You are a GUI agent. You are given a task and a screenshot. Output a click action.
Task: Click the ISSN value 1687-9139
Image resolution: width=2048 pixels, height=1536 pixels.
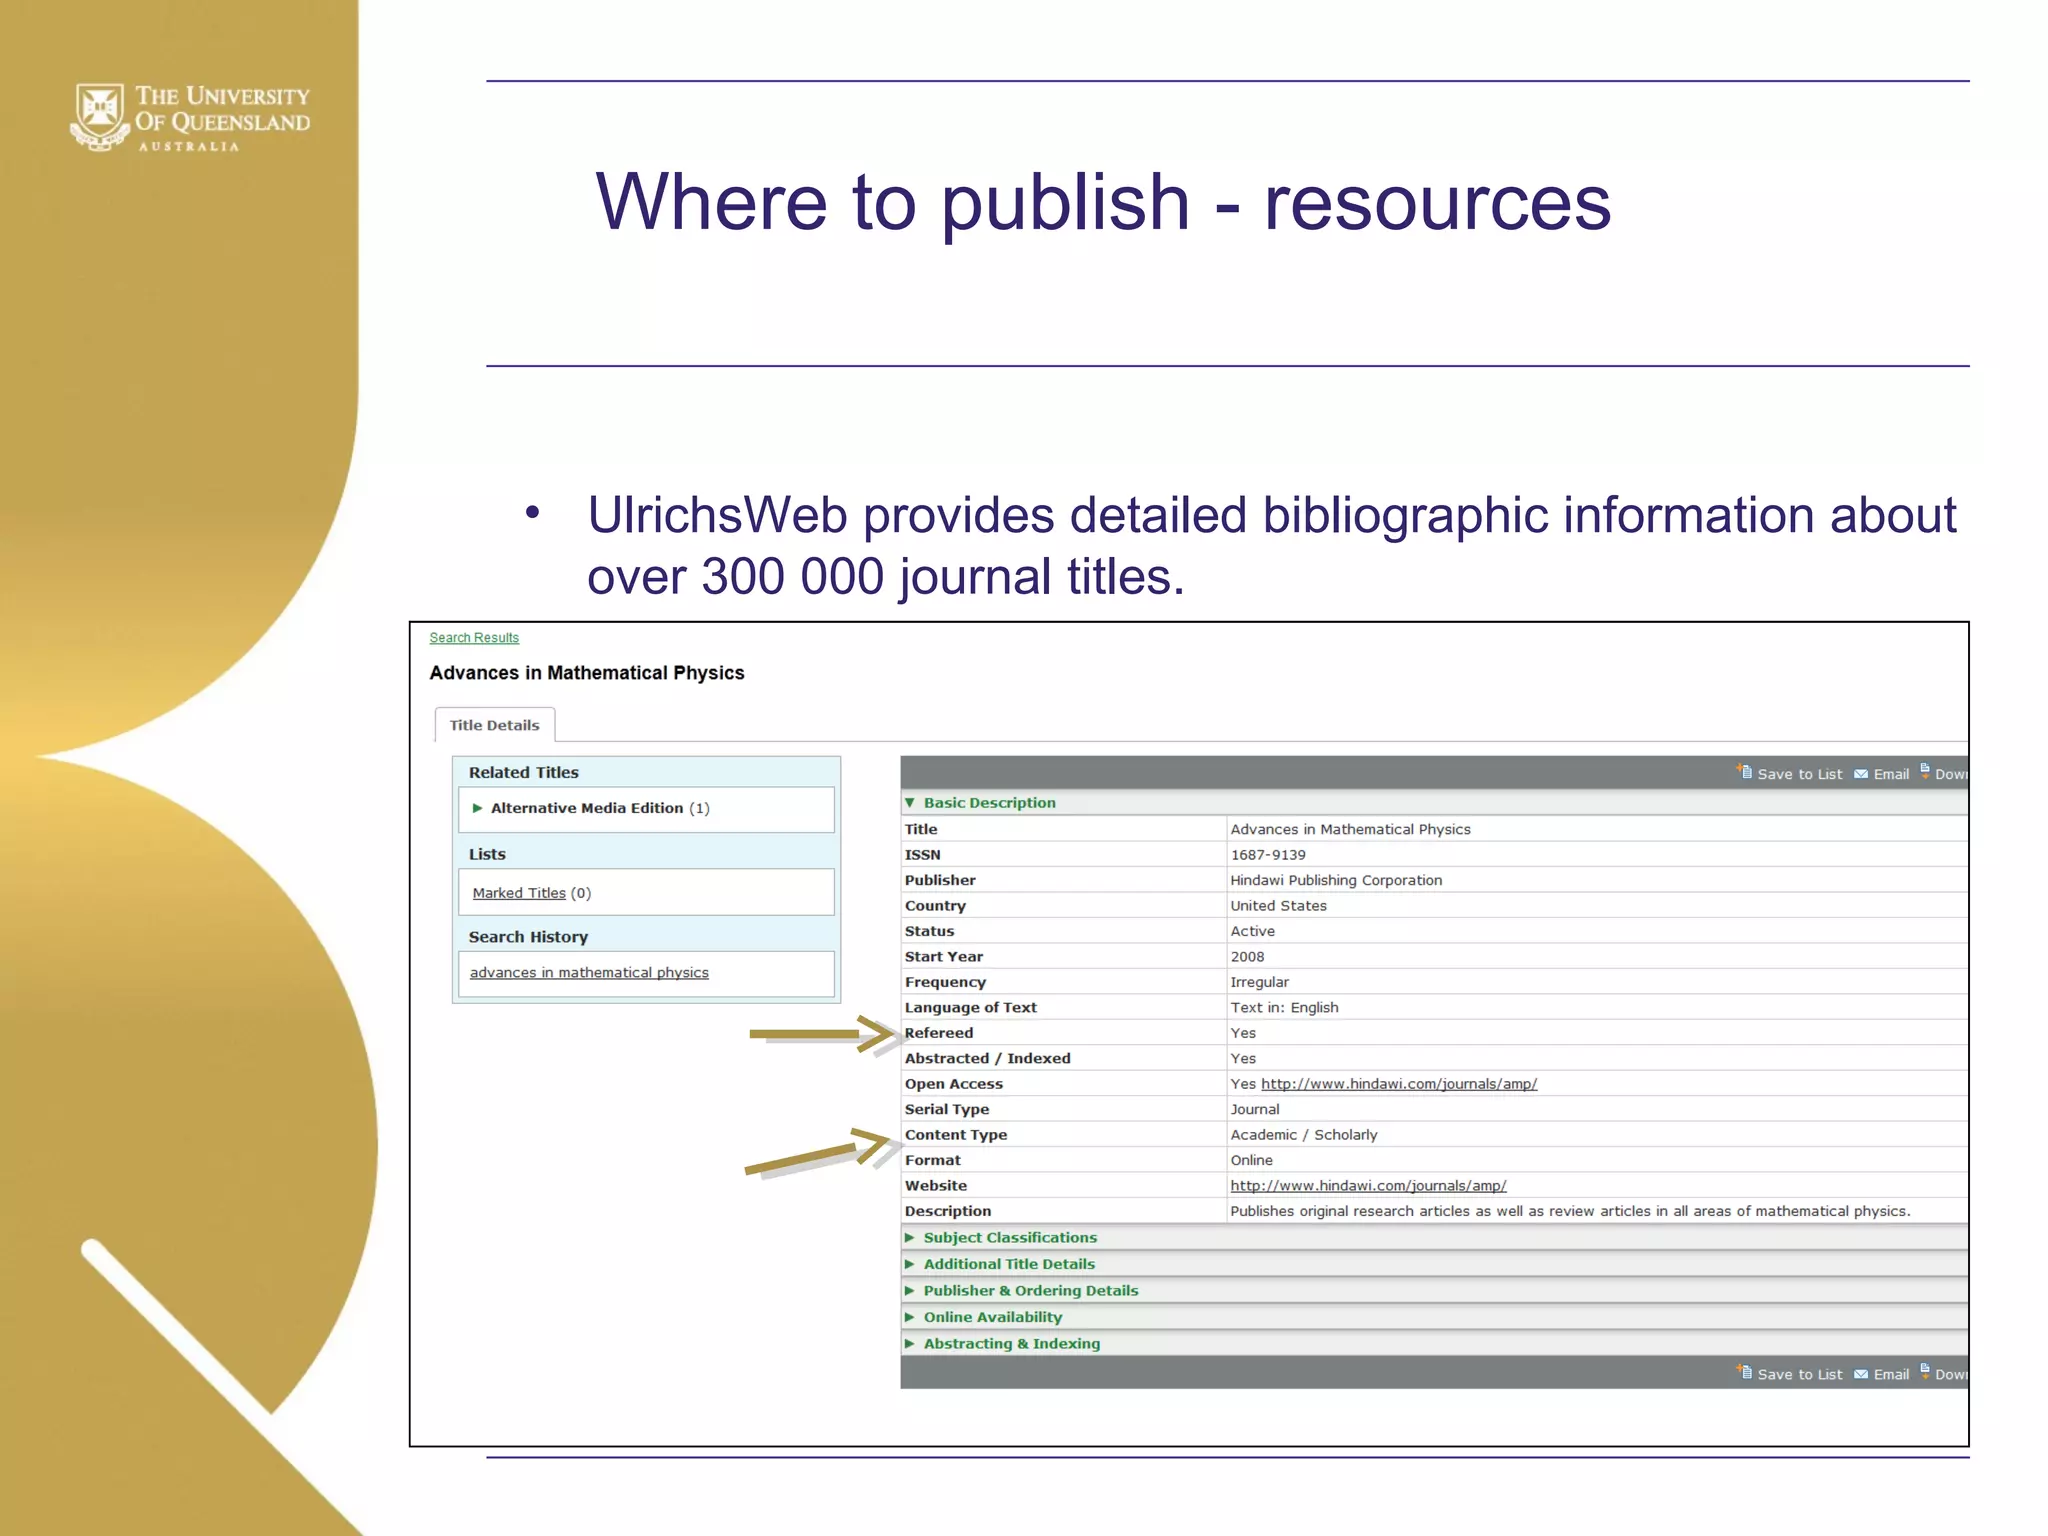[1268, 855]
